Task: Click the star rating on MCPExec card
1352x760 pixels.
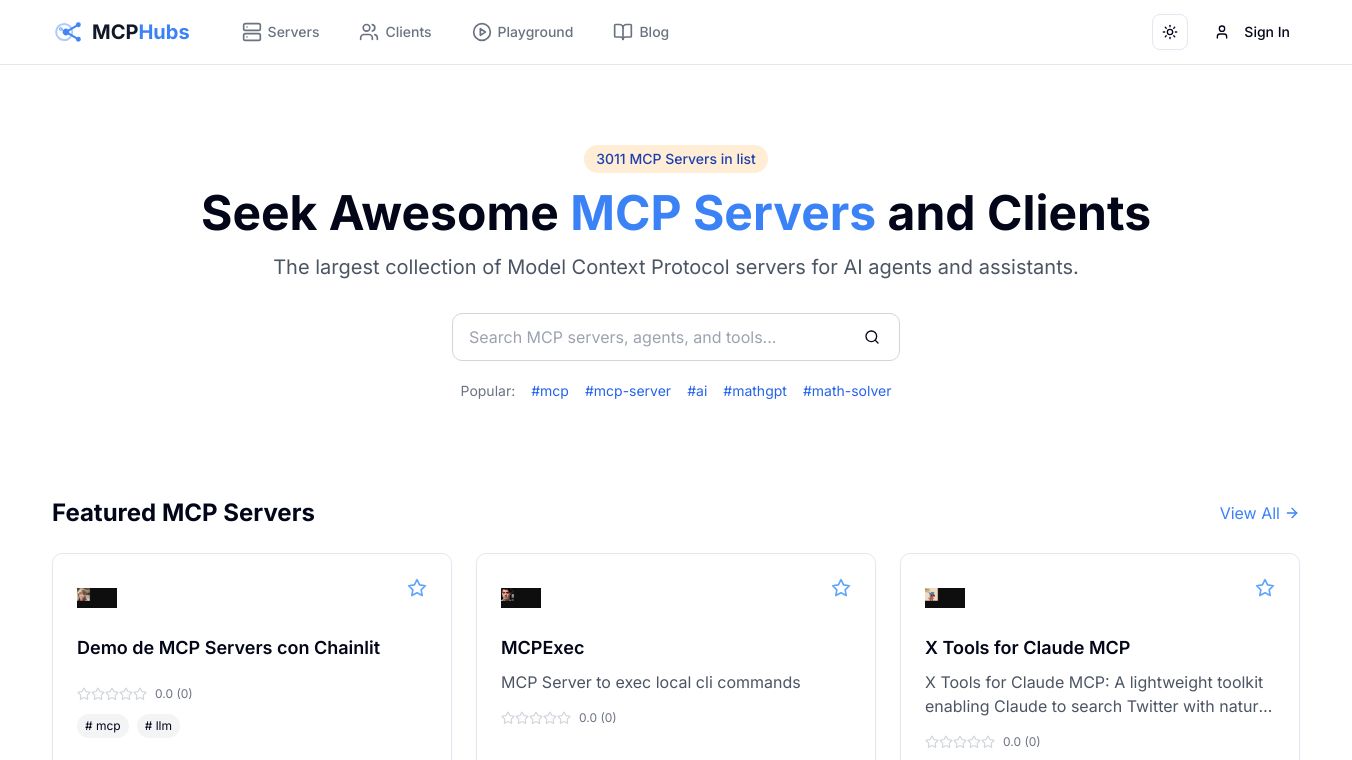Action: (x=536, y=718)
